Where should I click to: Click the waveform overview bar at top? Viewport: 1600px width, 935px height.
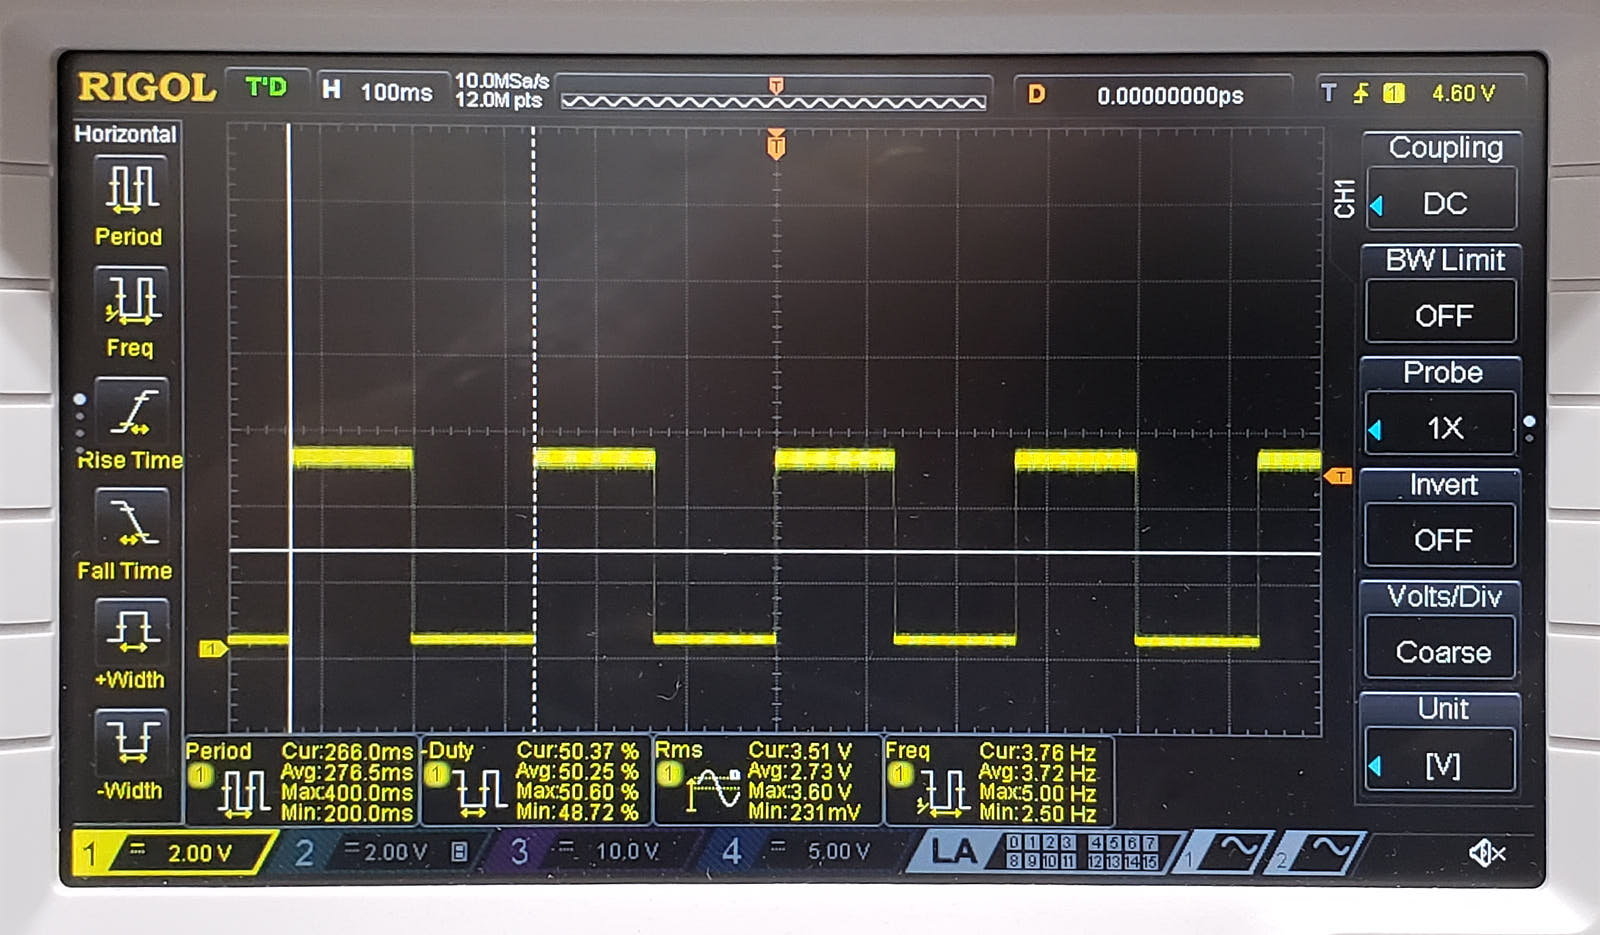pos(775,100)
